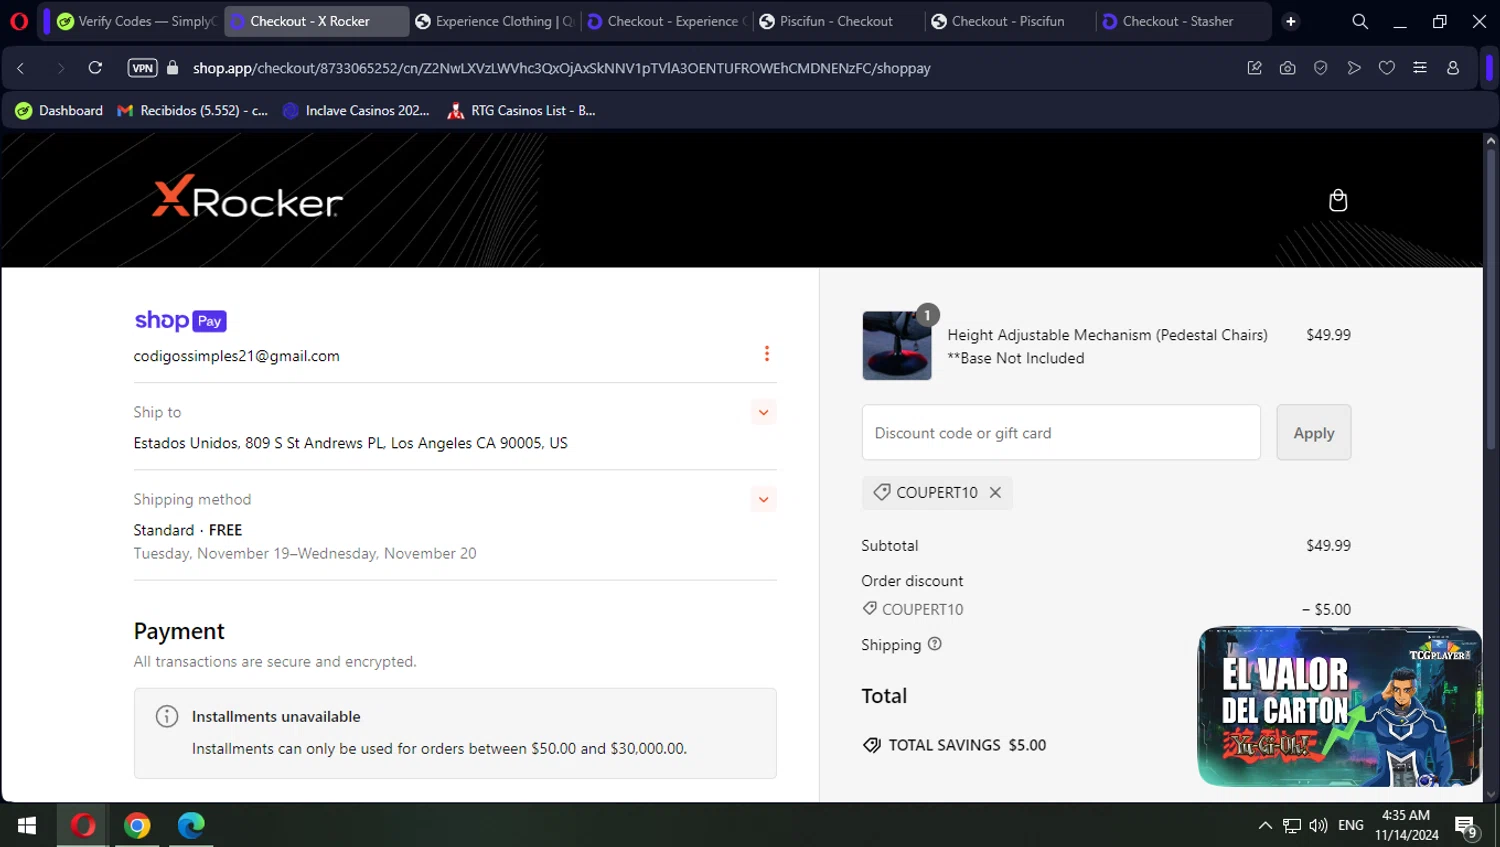Toggle the VPN badge
The image size is (1500, 847).
point(143,68)
